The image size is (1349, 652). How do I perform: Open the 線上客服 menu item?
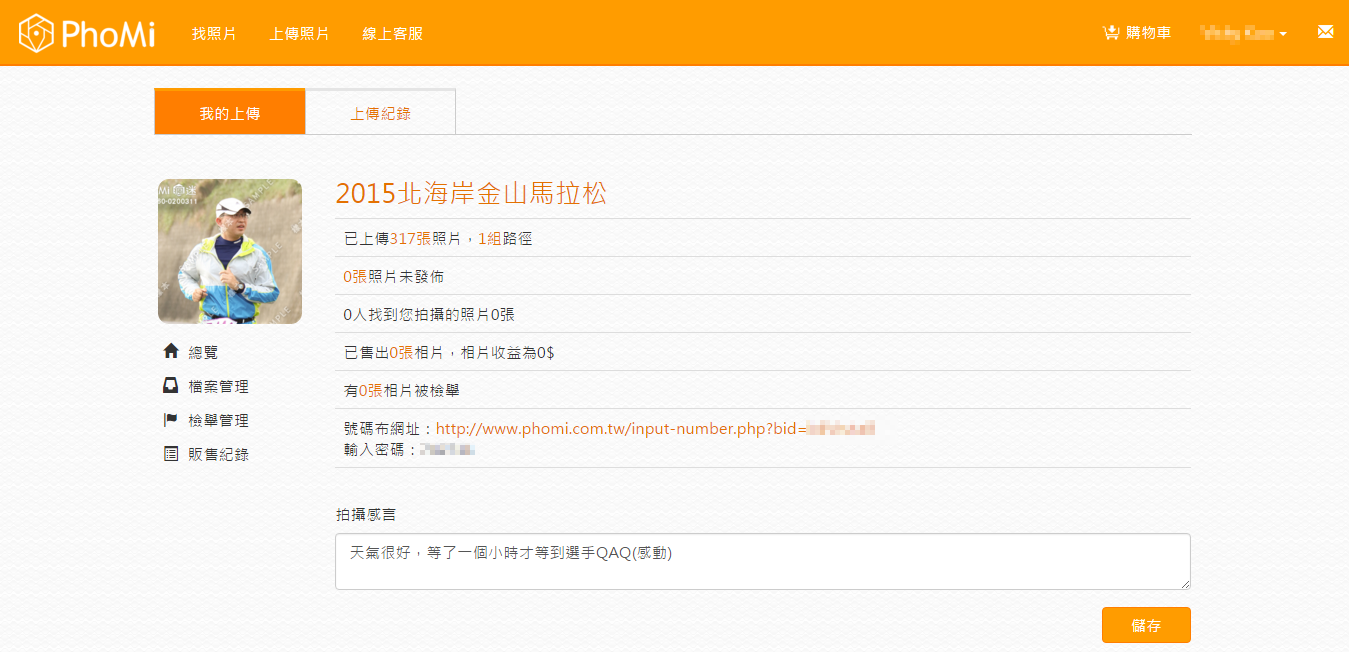pos(392,33)
